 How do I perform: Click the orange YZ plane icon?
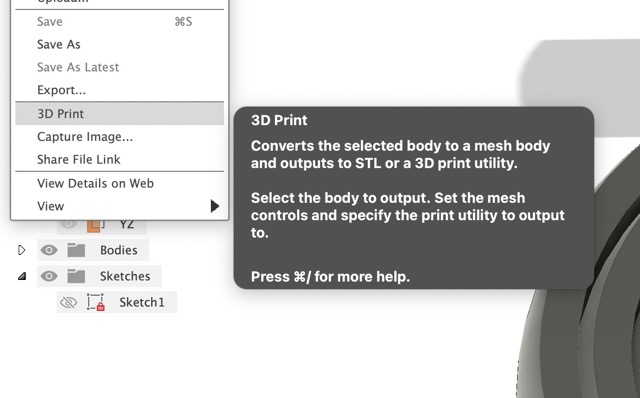pos(96,225)
